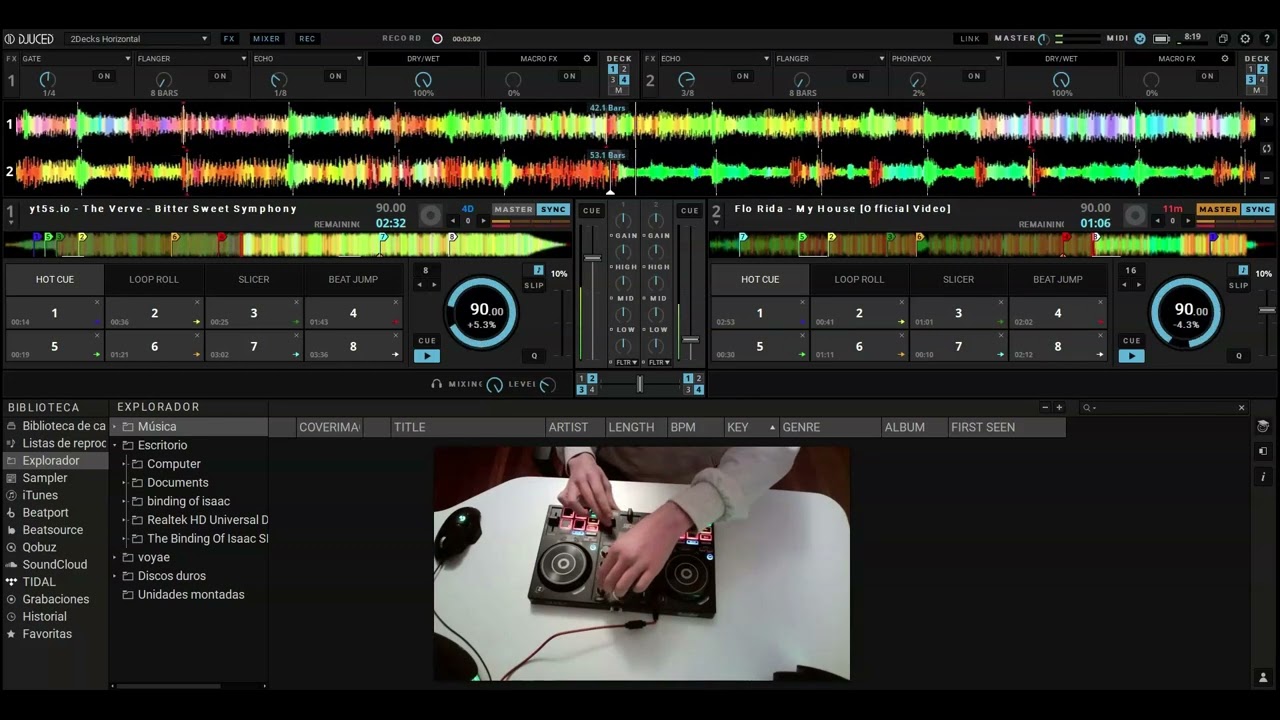Screen dimensions: 1280x720
Task: Toggle ECHO effect ON for FX 1
Action: 336,76
